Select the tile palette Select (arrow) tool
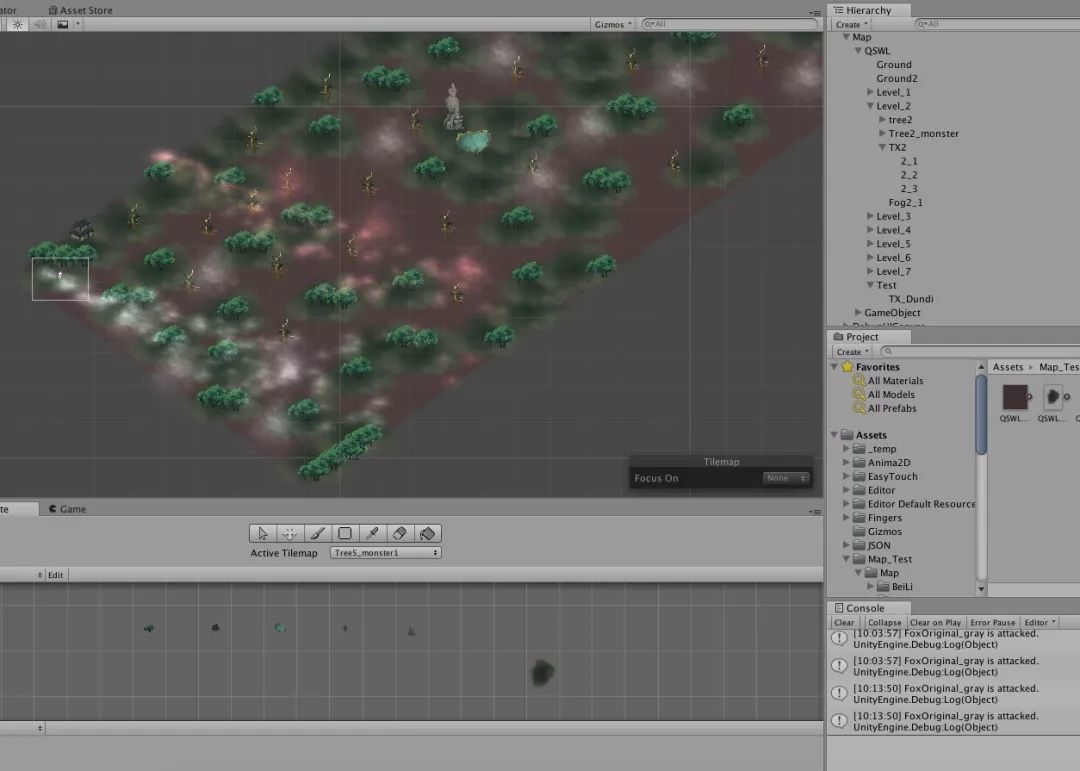Screen dimensions: 1080x771 point(263,533)
